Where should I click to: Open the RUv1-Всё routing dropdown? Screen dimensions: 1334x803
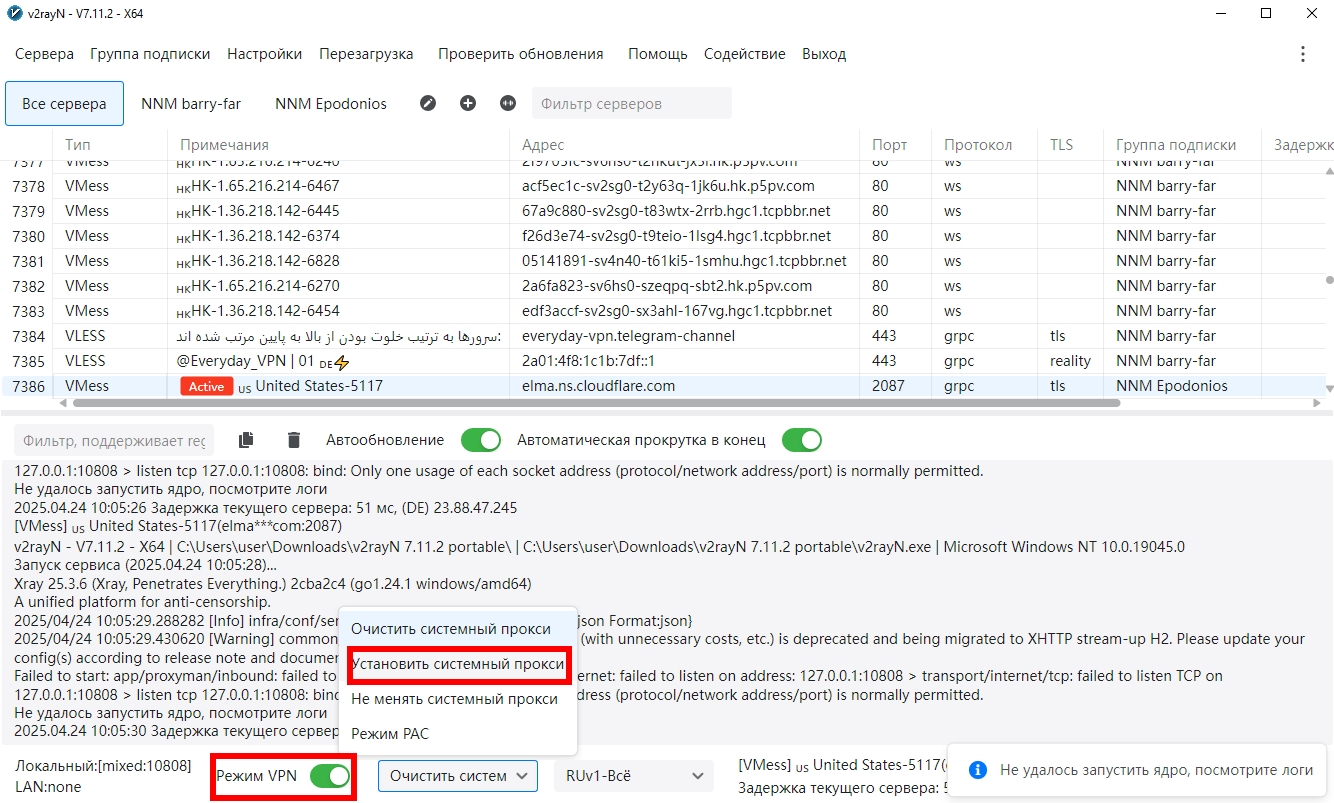pyautogui.click(x=634, y=776)
